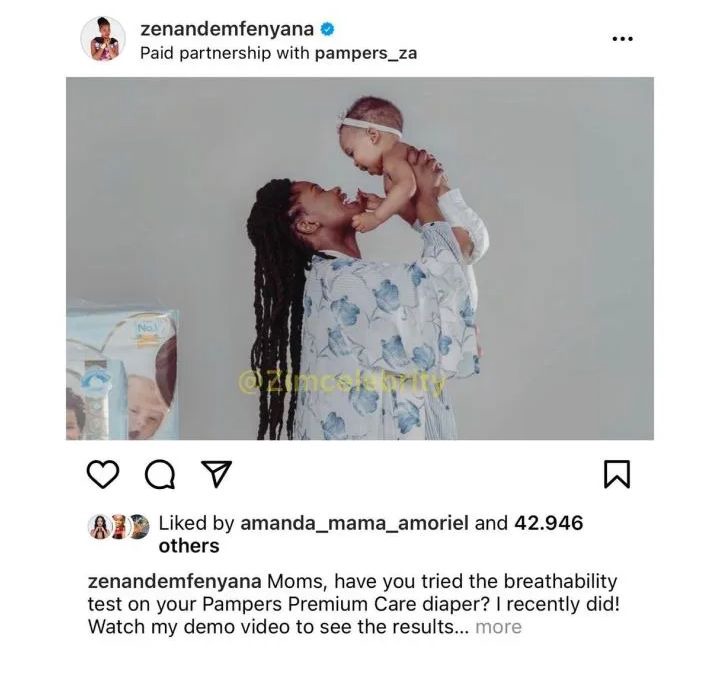Open amanda_mama_amoriel profile from likes
720x690 pixels.
point(354,523)
